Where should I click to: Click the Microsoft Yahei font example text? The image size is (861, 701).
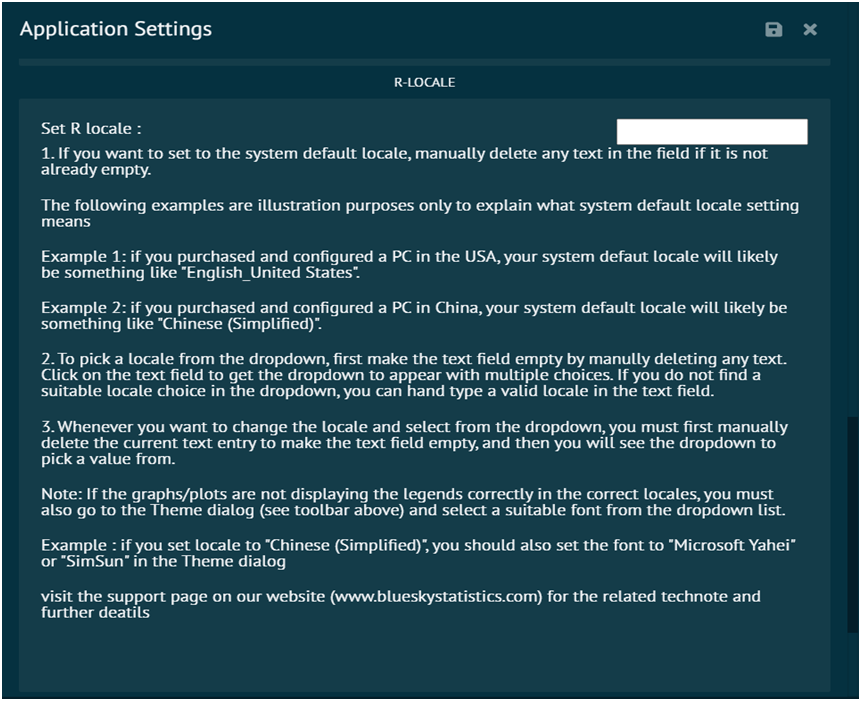point(731,545)
